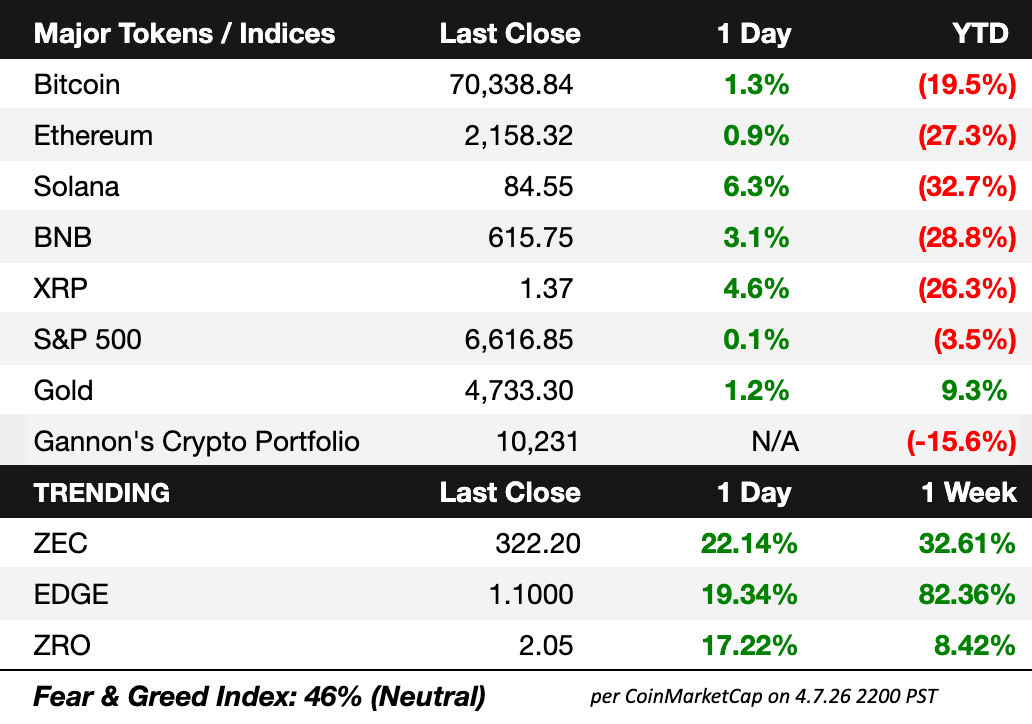Select the ZEC trending token
This screenshot has height=724, width=1032.
coord(61,544)
